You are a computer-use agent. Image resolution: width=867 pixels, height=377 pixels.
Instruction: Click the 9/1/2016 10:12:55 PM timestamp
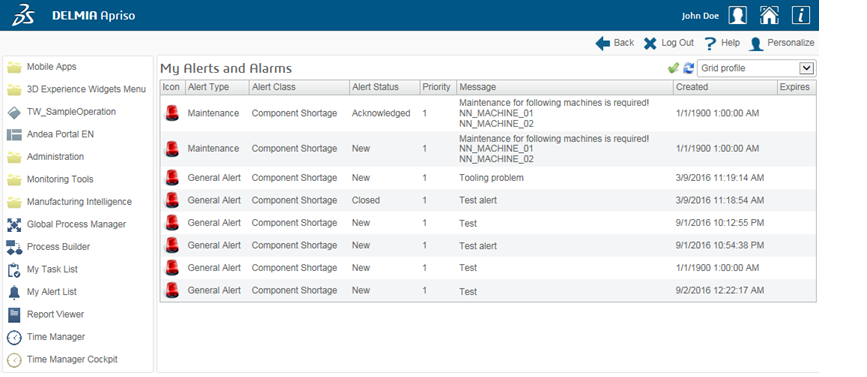(720, 223)
